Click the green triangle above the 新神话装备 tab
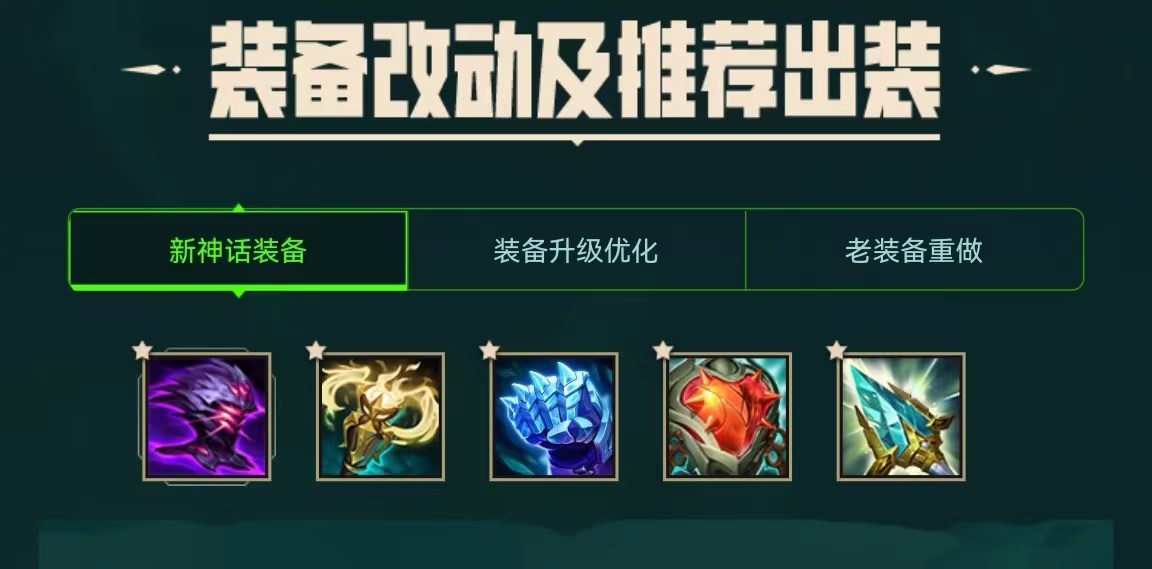Image resolution: width=1152 pixels, height=569 pixels. pos(238,207)
